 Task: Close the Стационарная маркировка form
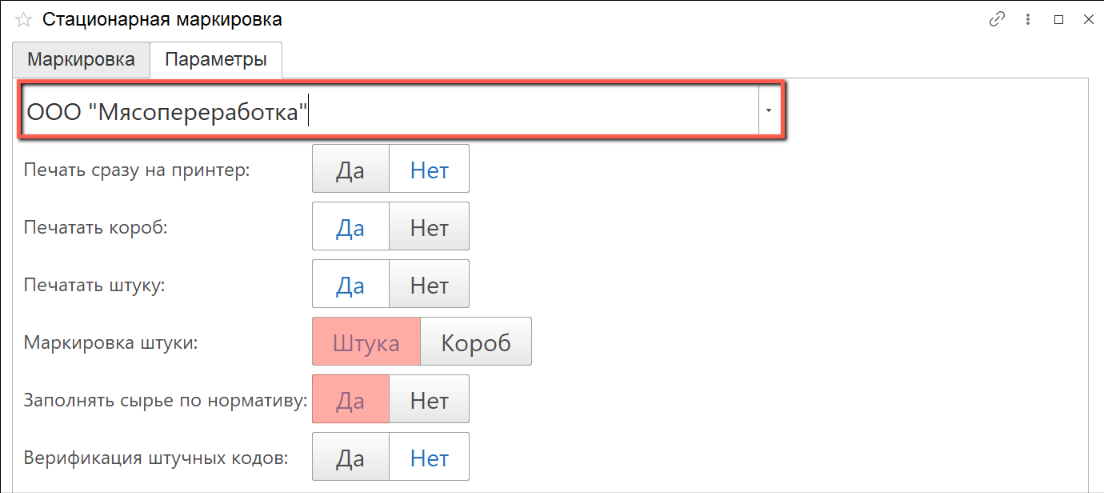[x=1088, y=19]
